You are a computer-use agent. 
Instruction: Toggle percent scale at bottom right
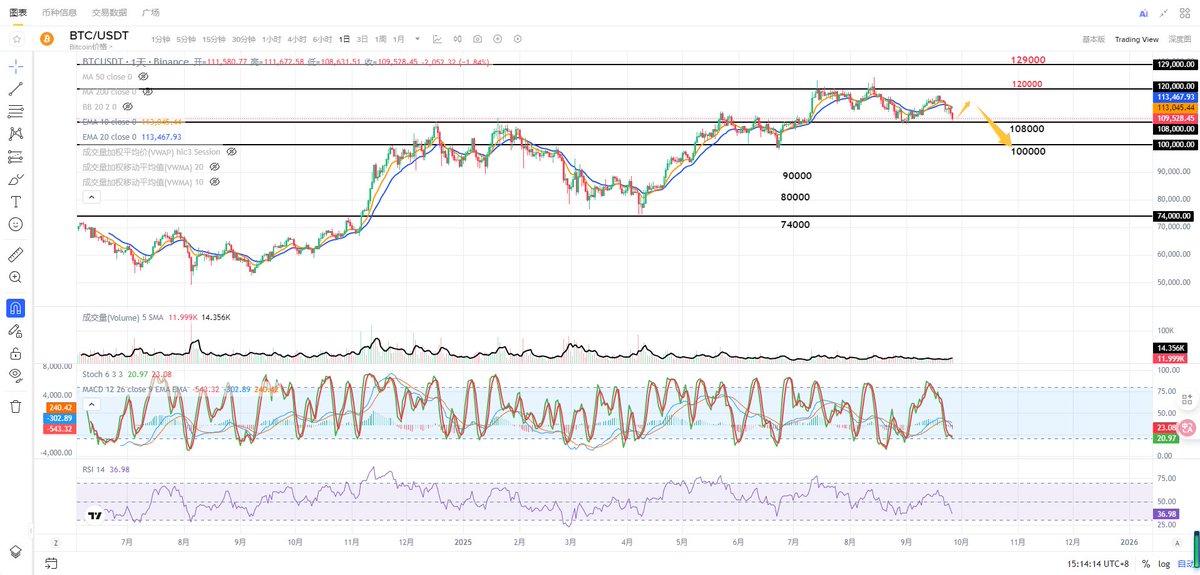tap(1146, 564)
